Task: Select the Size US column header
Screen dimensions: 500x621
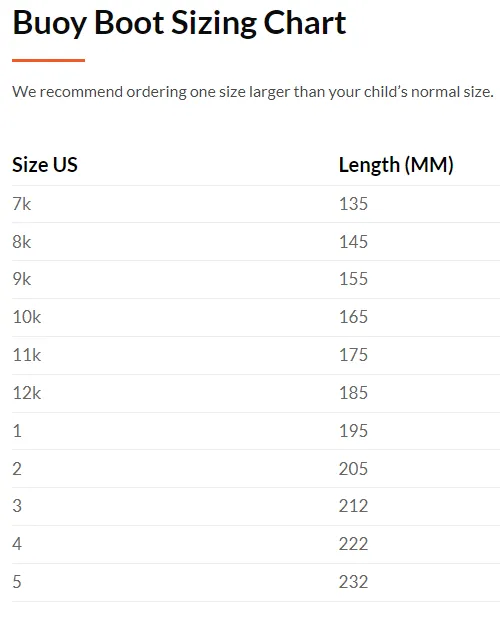Action: click(45, 164)
